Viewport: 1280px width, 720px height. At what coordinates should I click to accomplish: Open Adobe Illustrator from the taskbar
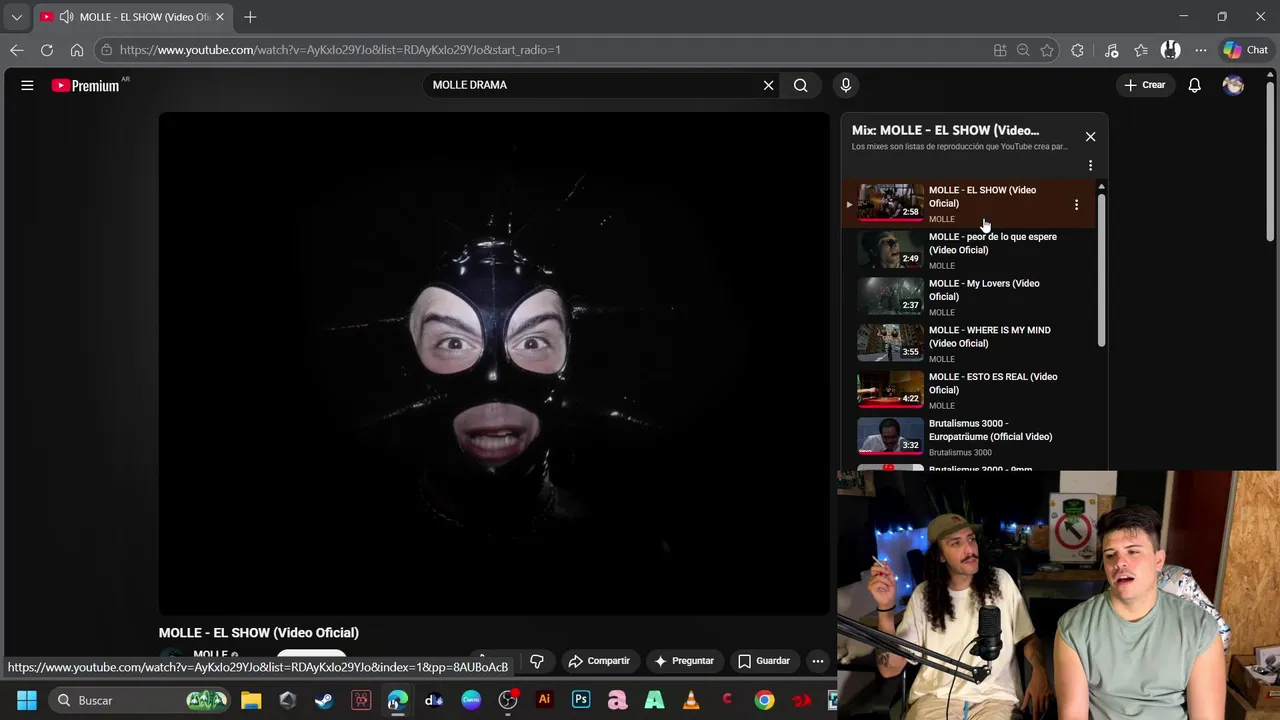point(544,700)
